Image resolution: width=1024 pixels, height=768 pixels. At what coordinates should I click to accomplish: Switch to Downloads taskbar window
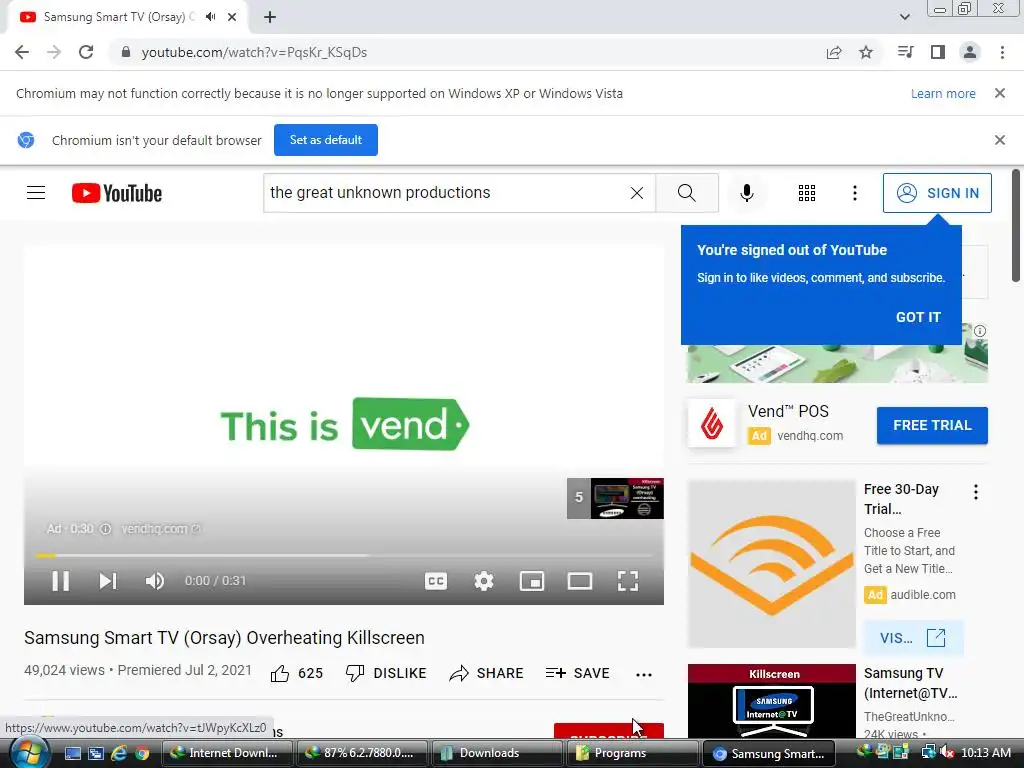pyautogui.click(x=500, y=753)
